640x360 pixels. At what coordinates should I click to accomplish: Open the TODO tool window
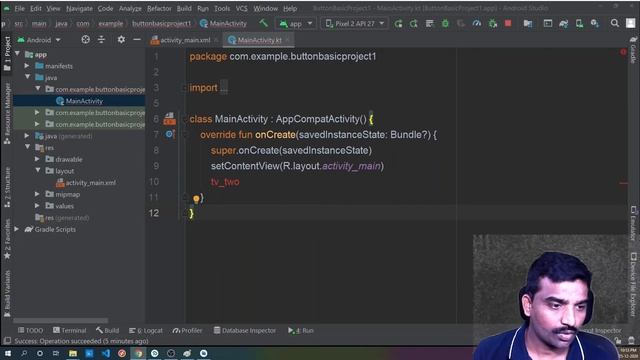click(30, 331)
